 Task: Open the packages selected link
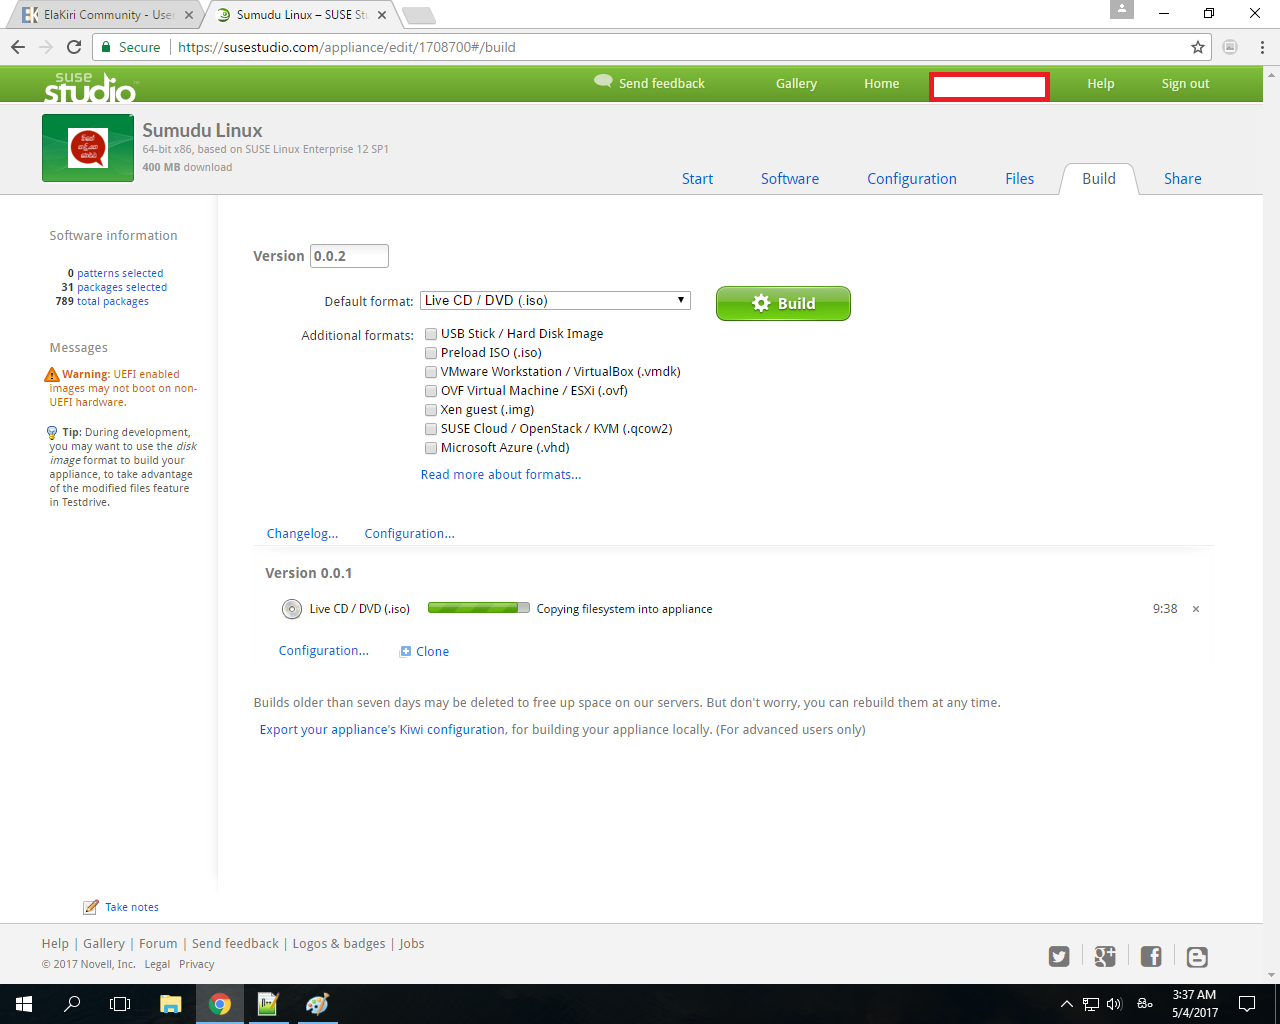point(122,287)
